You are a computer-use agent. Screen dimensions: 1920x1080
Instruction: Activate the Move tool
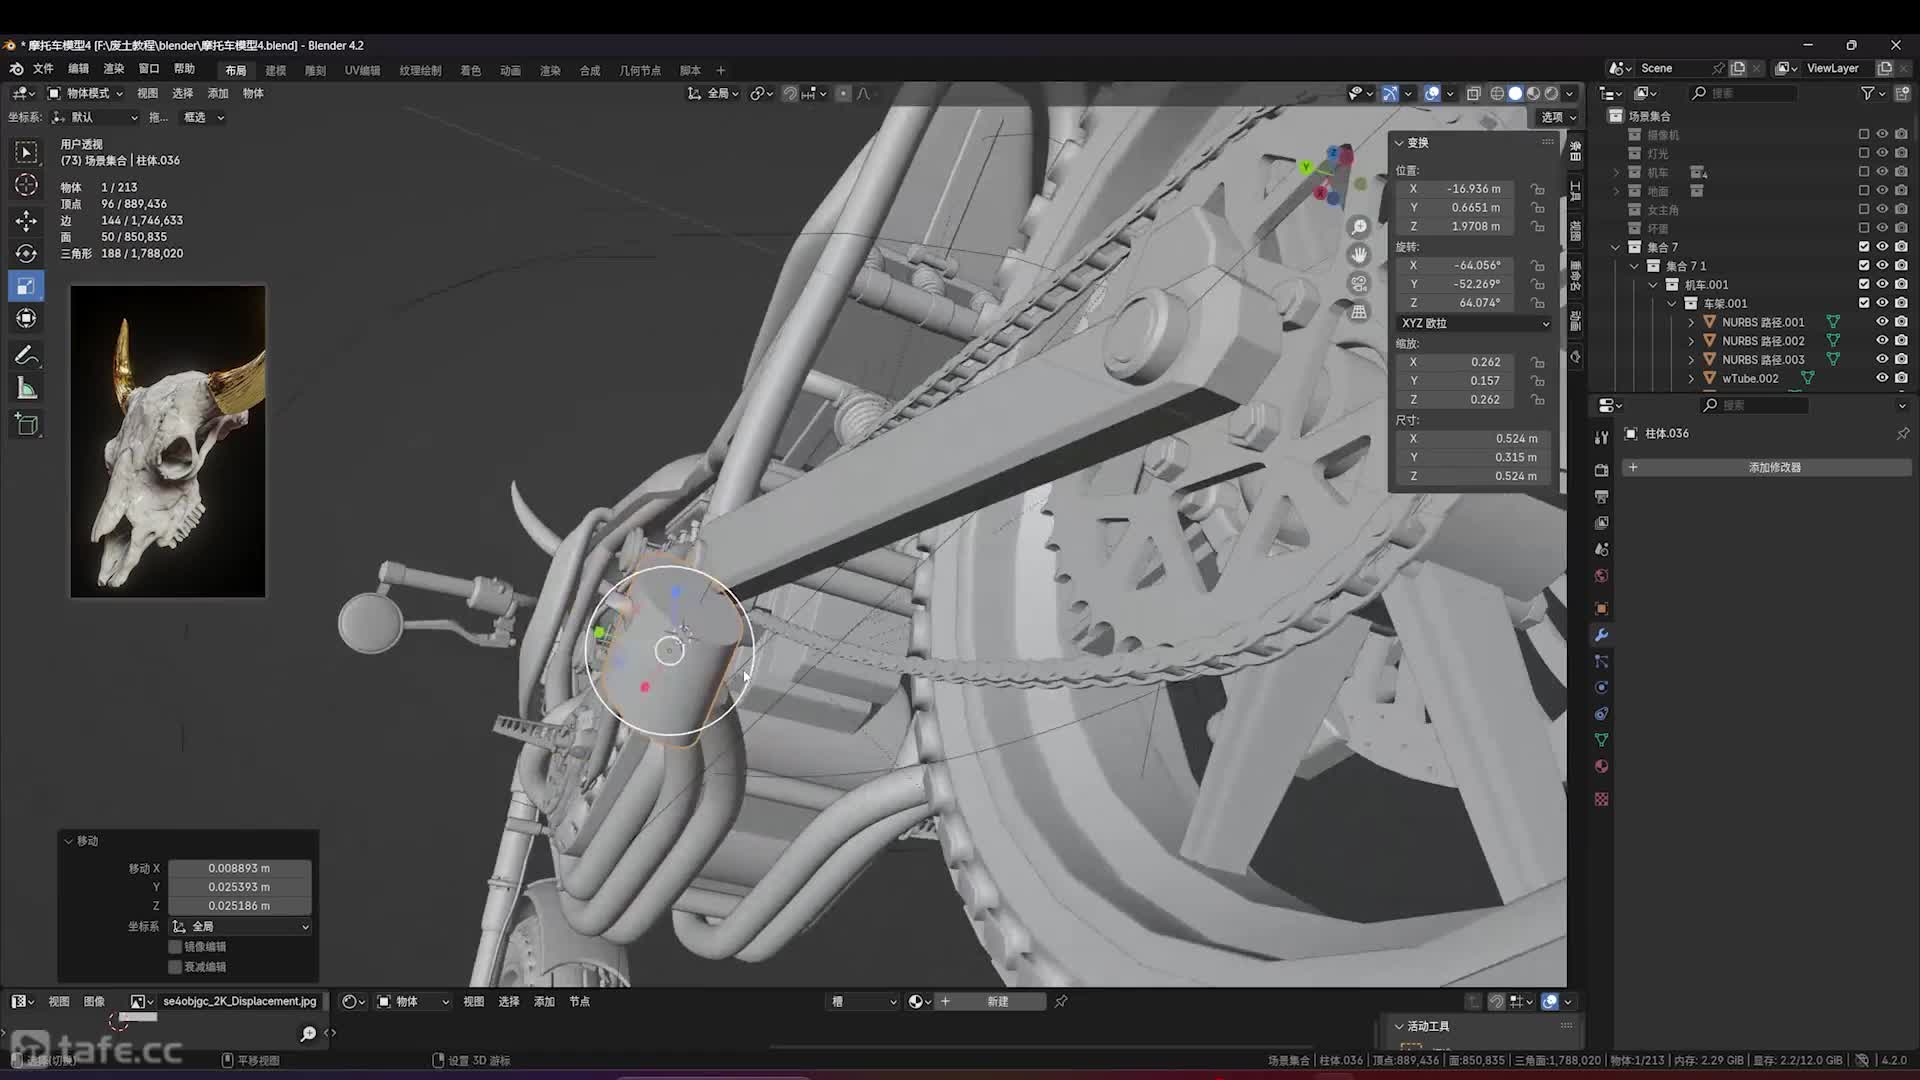[27, 220]
